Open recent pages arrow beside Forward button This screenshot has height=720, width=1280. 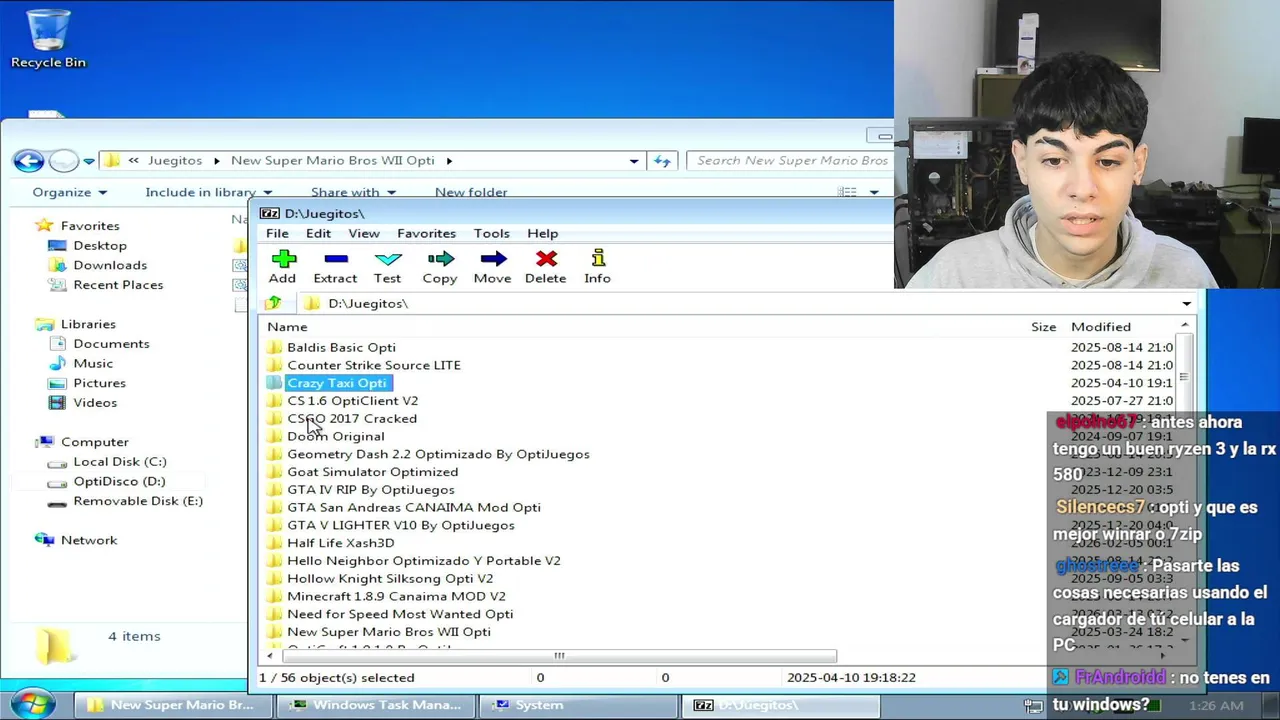coord(89,160)
